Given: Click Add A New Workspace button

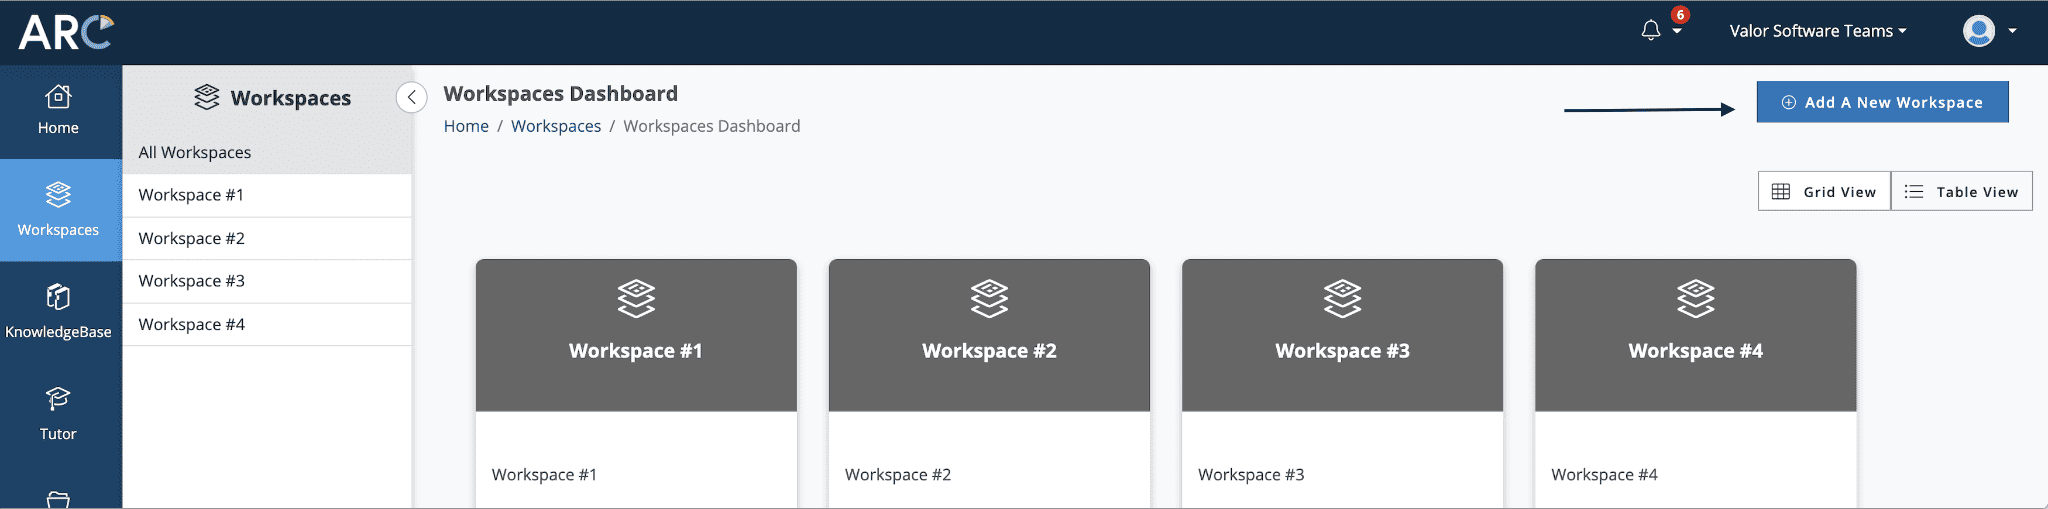Looking at the screenshot, I should (1882, 102).
